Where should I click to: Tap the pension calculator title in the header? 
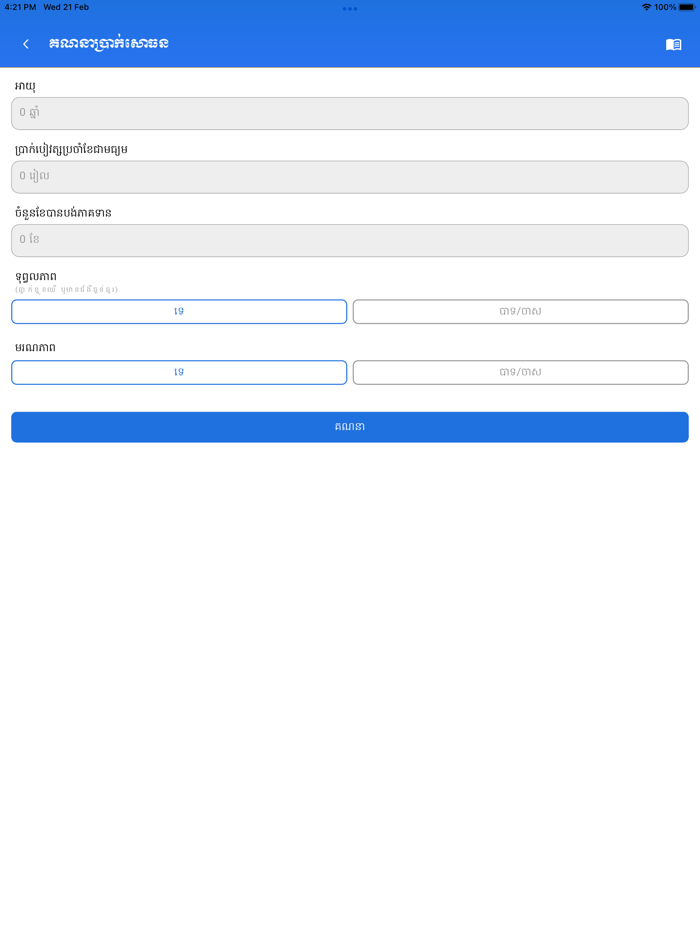click(110, 43)
